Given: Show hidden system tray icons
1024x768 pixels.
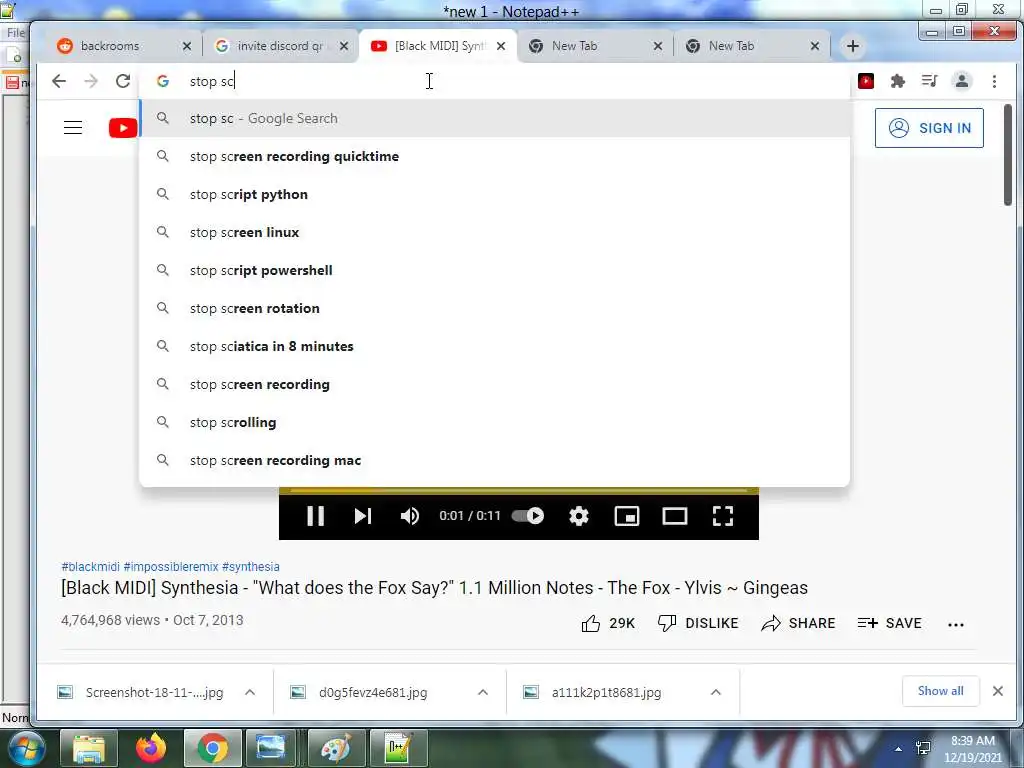Looking at the screenshot, I should 898,749.
